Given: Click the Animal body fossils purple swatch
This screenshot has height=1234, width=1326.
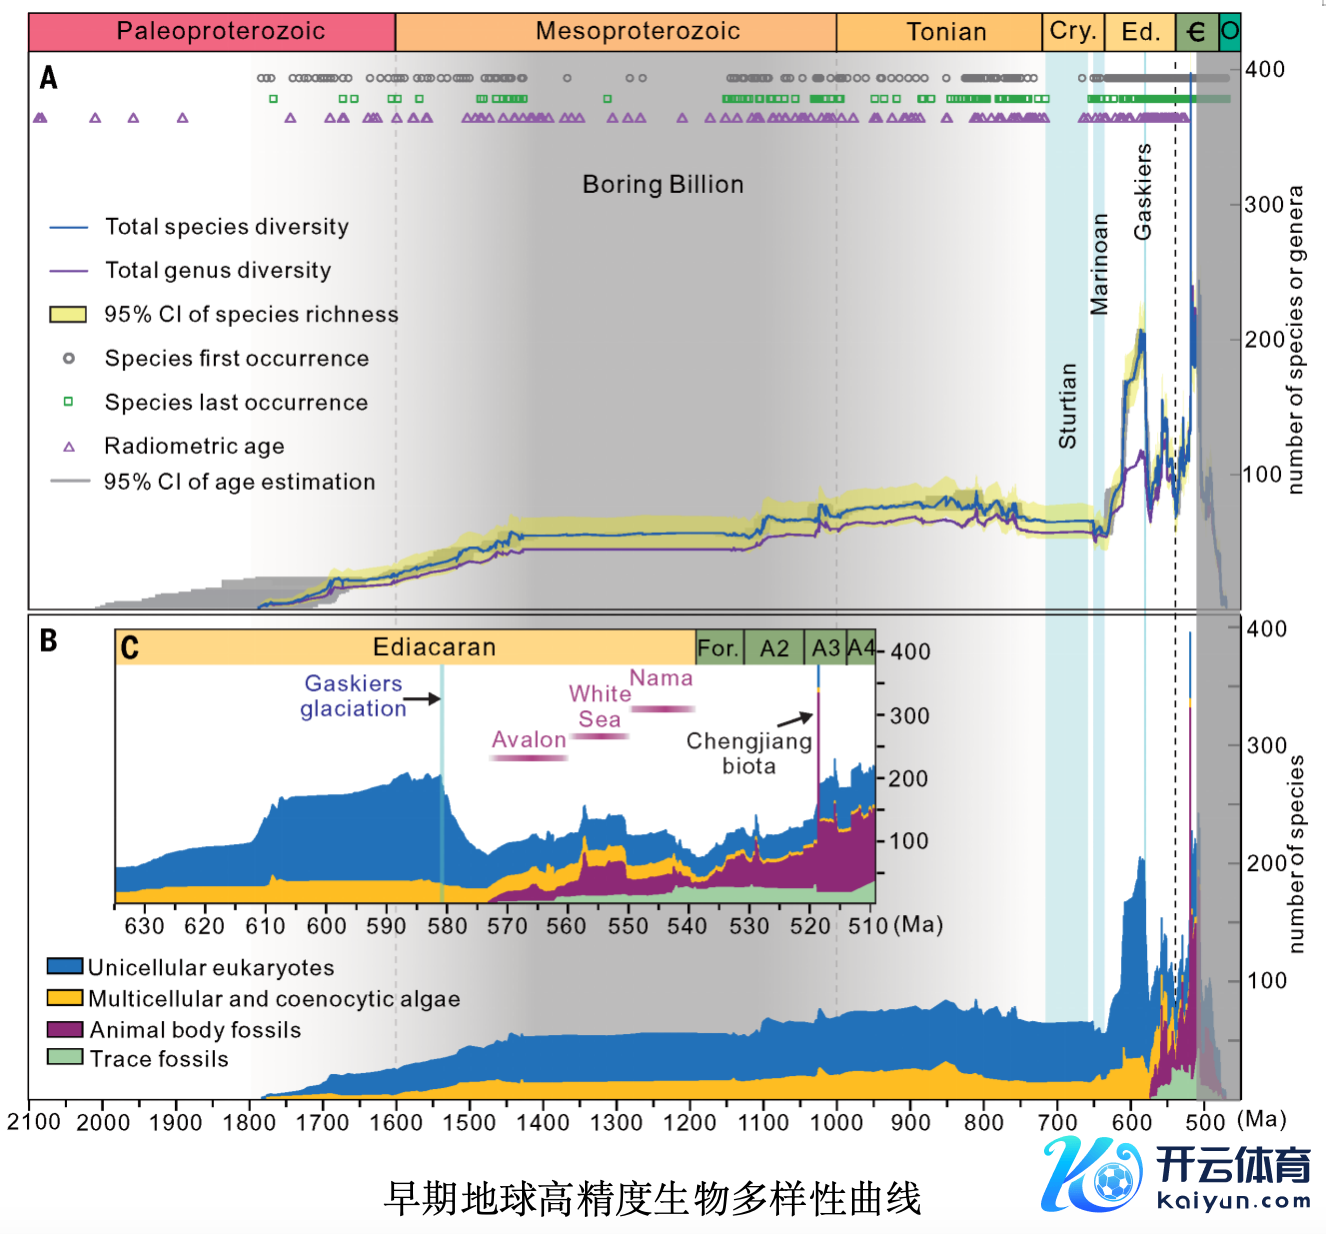Looking at the screenshot, I should pyautogui.click(x=65, y=1029).
